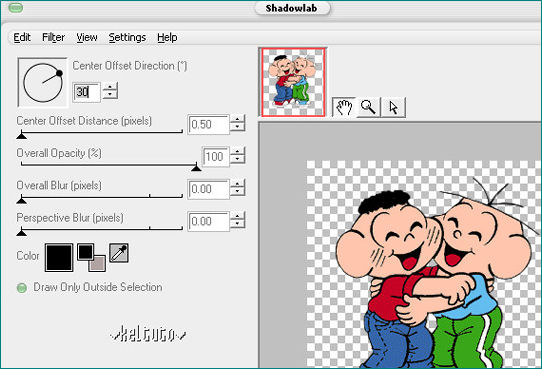
Task: Increase Overall Opacity using up stepper
Action: [237, 152]
